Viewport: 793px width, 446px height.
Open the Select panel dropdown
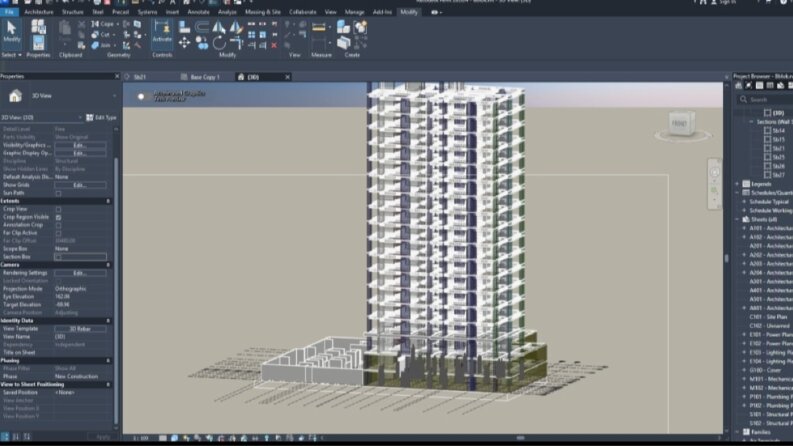(11, 55)
